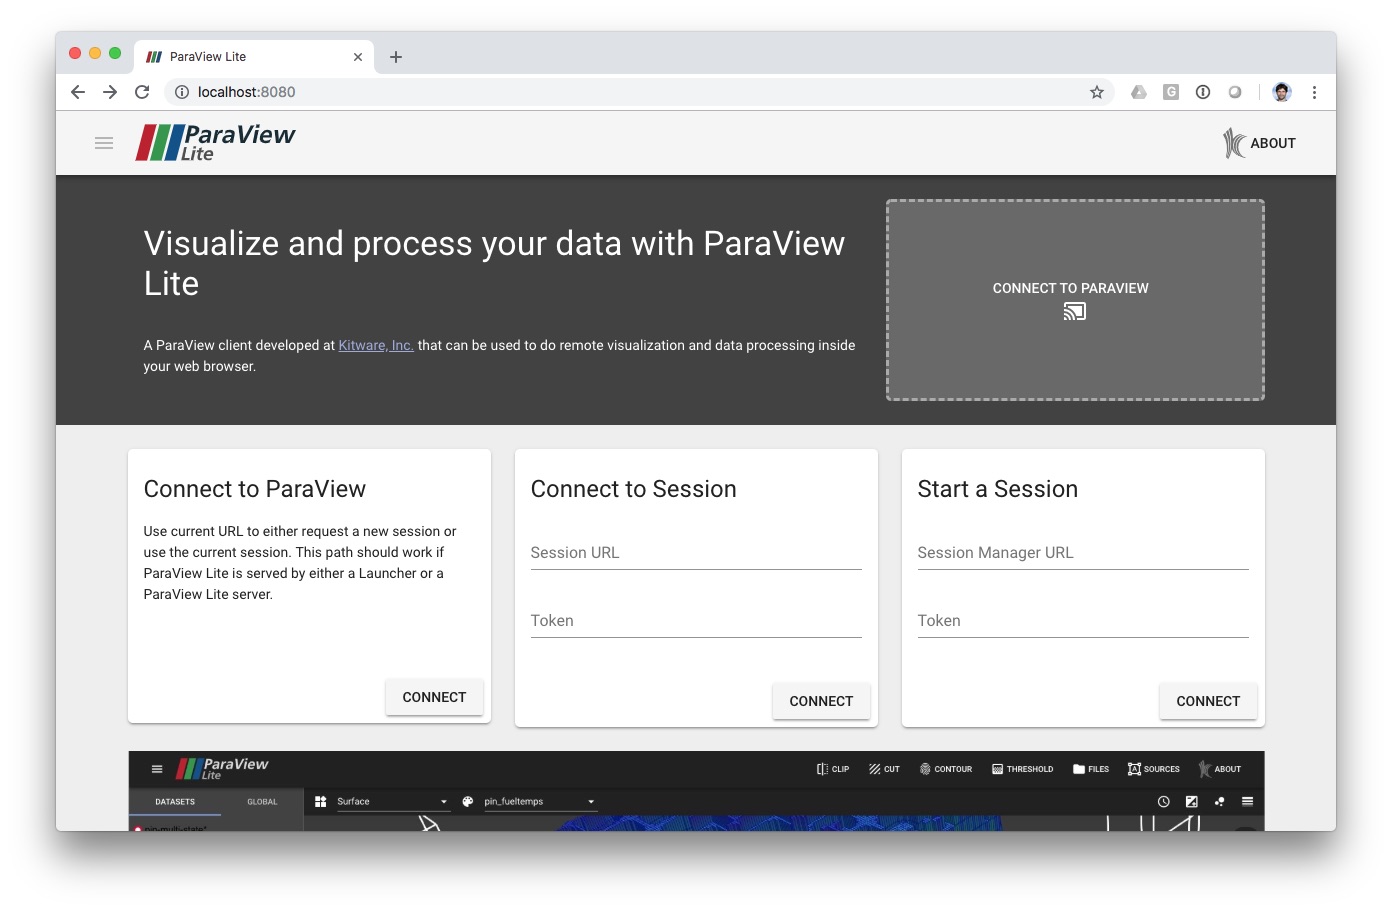1392x911 pixels.
Task: Click the Threshold filter in preview toolbar
Action: 1022,769
